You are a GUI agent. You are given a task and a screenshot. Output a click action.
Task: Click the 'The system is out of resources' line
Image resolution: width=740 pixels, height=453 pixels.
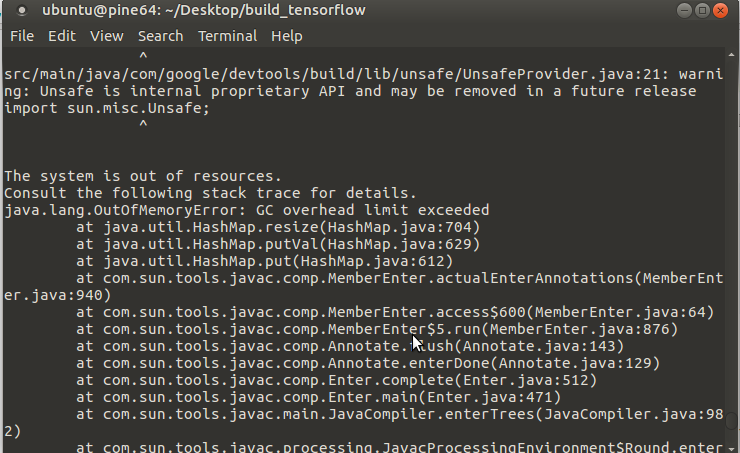(143, 176)
